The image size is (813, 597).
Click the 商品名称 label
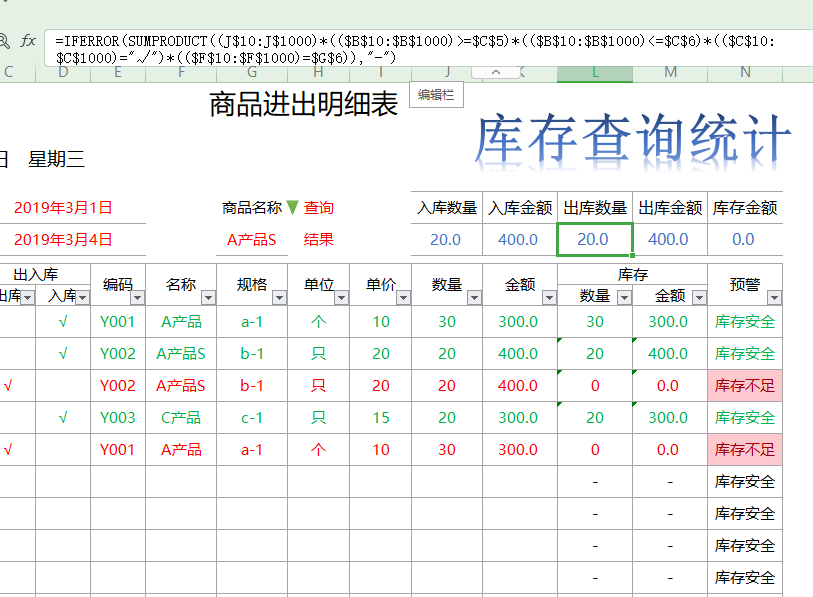pos(252,208)
